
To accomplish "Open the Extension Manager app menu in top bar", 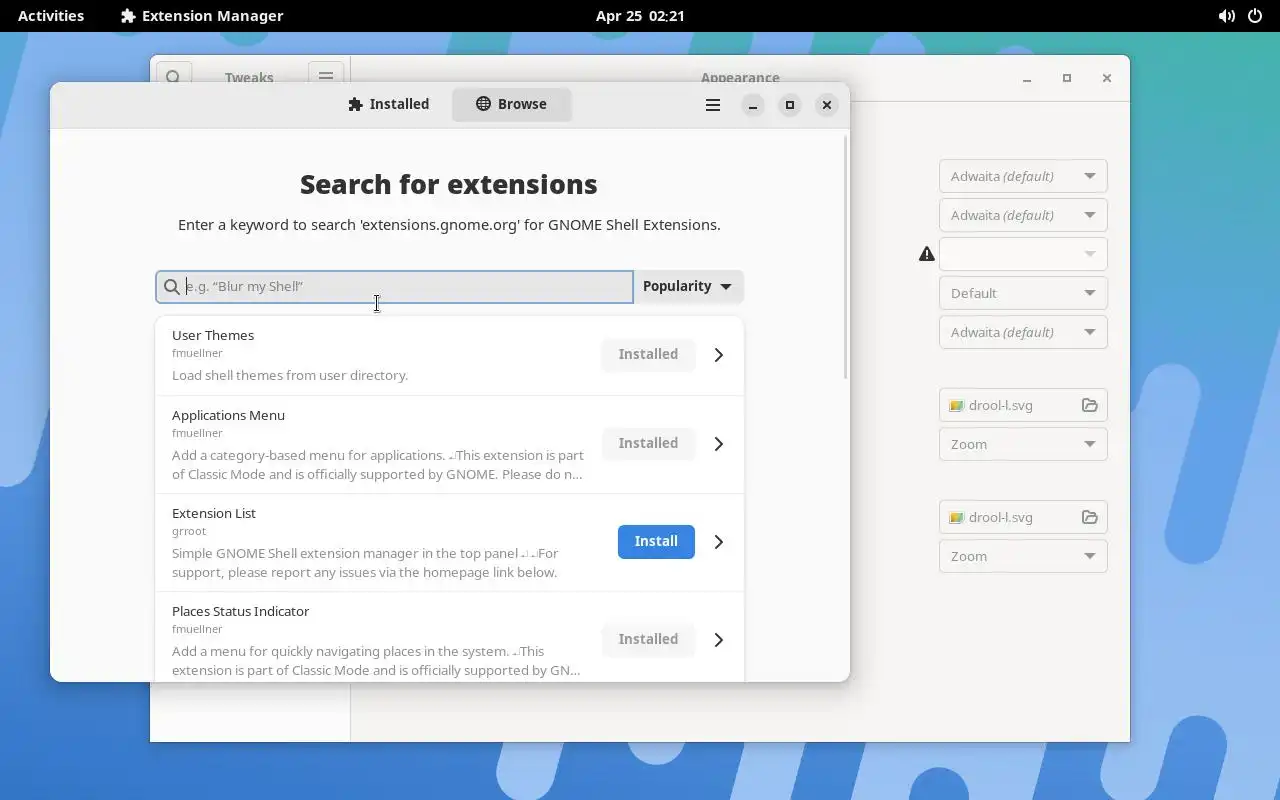I will (x=202, y=16).
